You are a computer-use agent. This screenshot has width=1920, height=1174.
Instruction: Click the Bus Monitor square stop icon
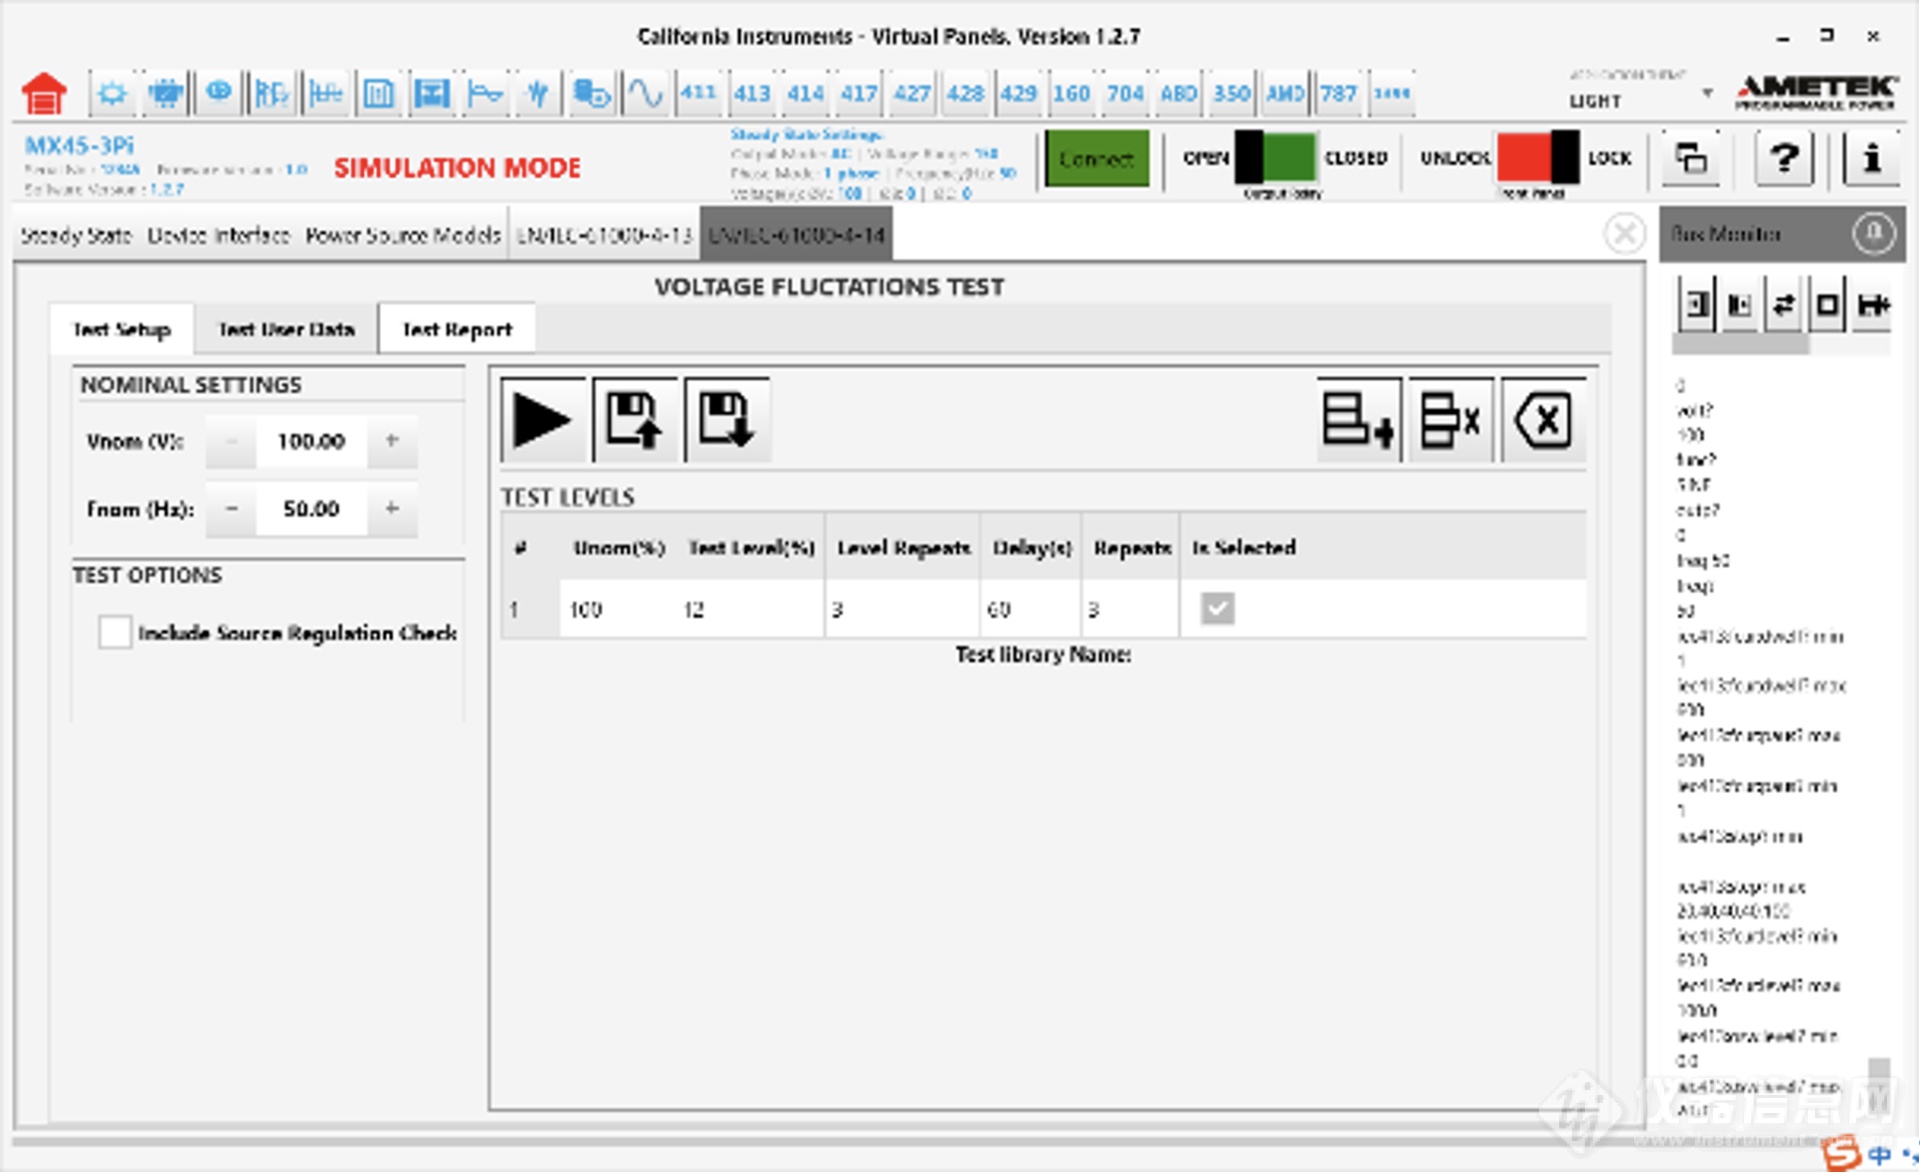point(1827,305)
